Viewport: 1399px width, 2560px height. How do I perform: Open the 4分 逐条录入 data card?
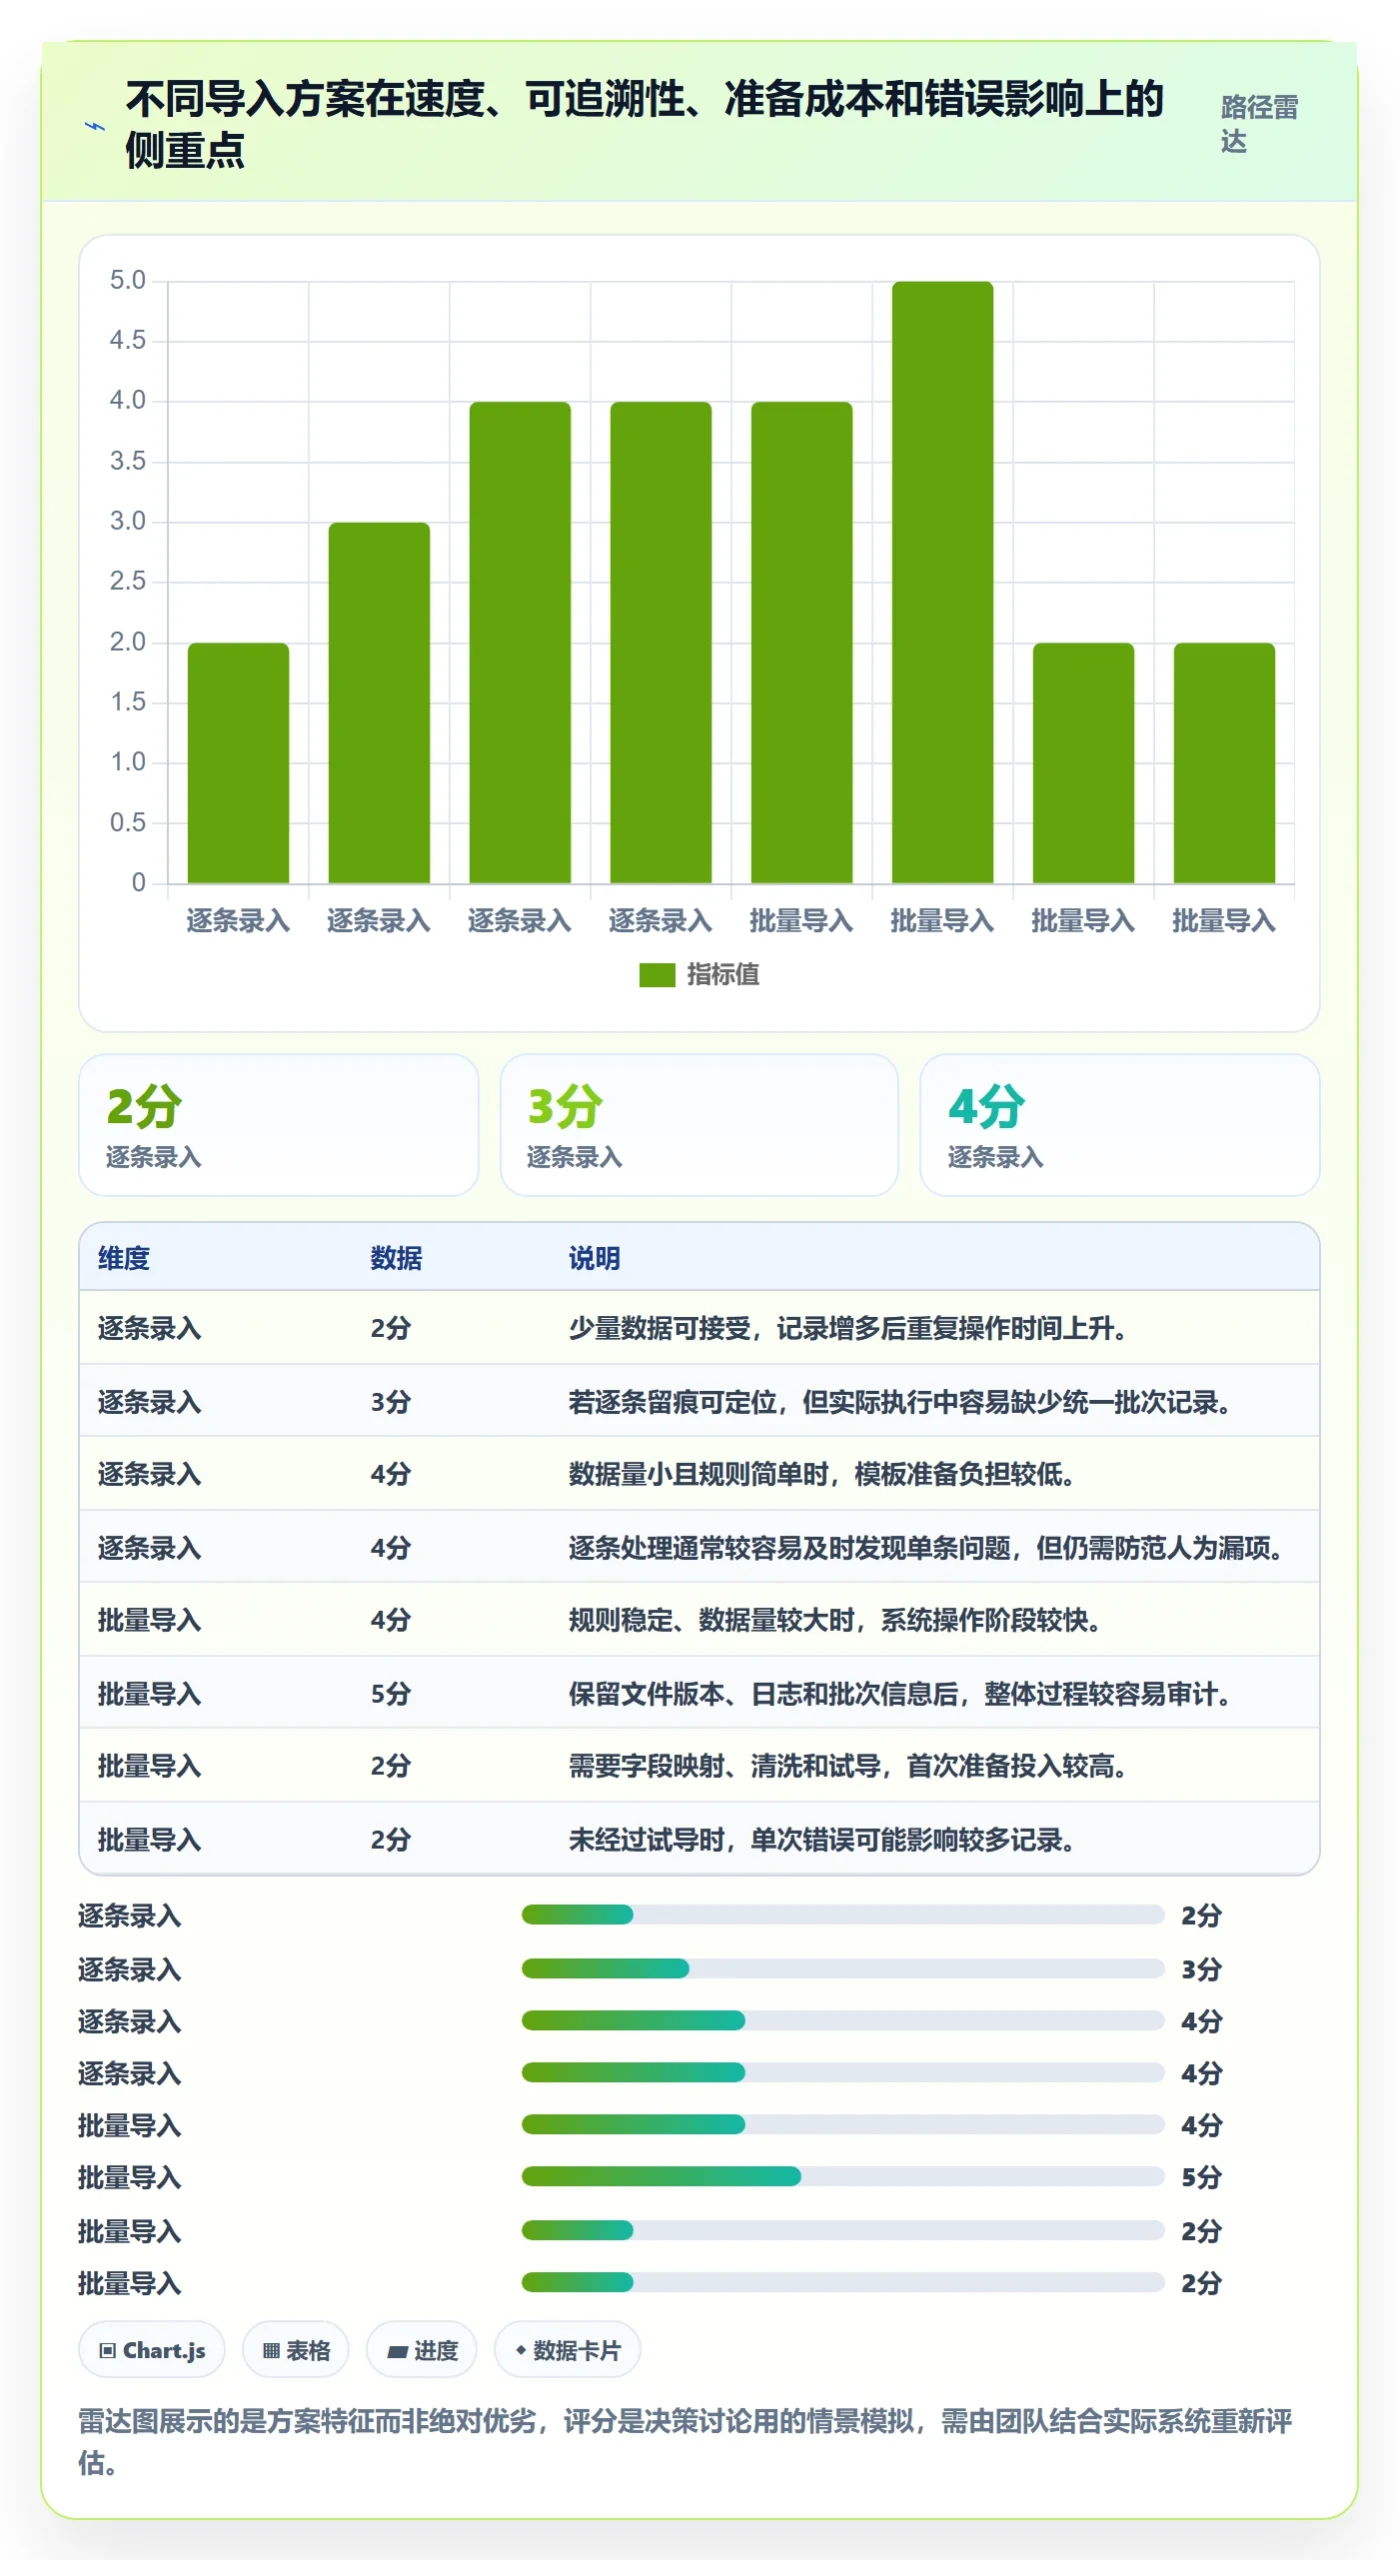point(1120,1125)
